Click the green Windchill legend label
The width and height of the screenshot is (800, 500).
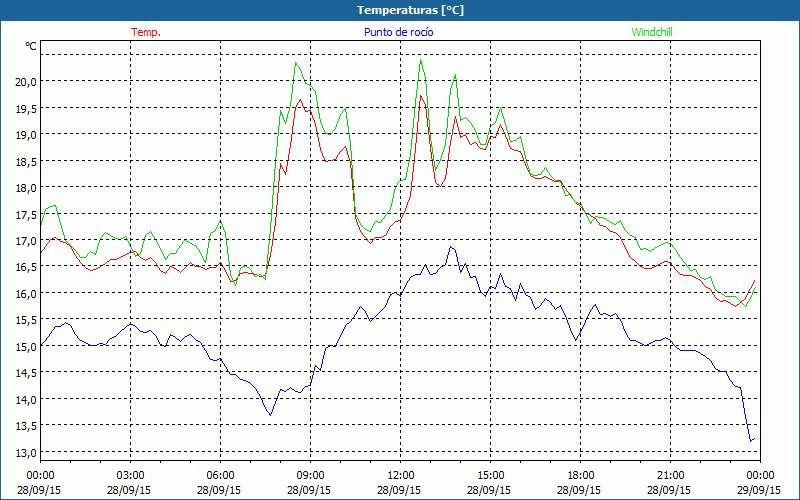coord(652,32)
